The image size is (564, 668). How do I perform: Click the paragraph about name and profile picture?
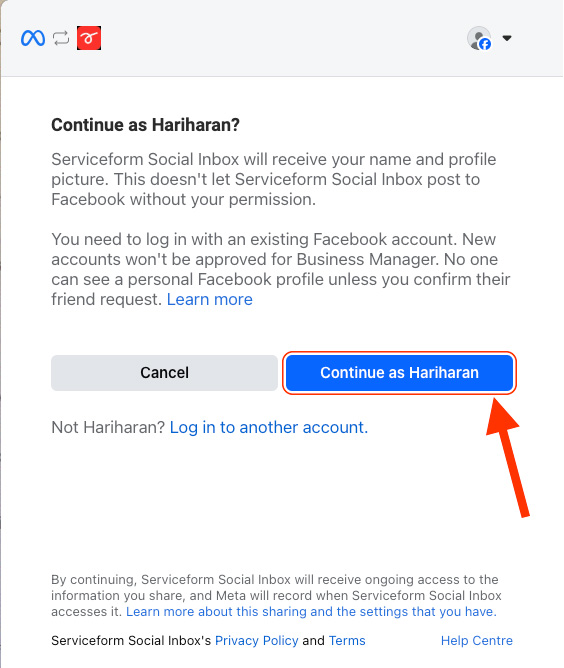(273, 179)
